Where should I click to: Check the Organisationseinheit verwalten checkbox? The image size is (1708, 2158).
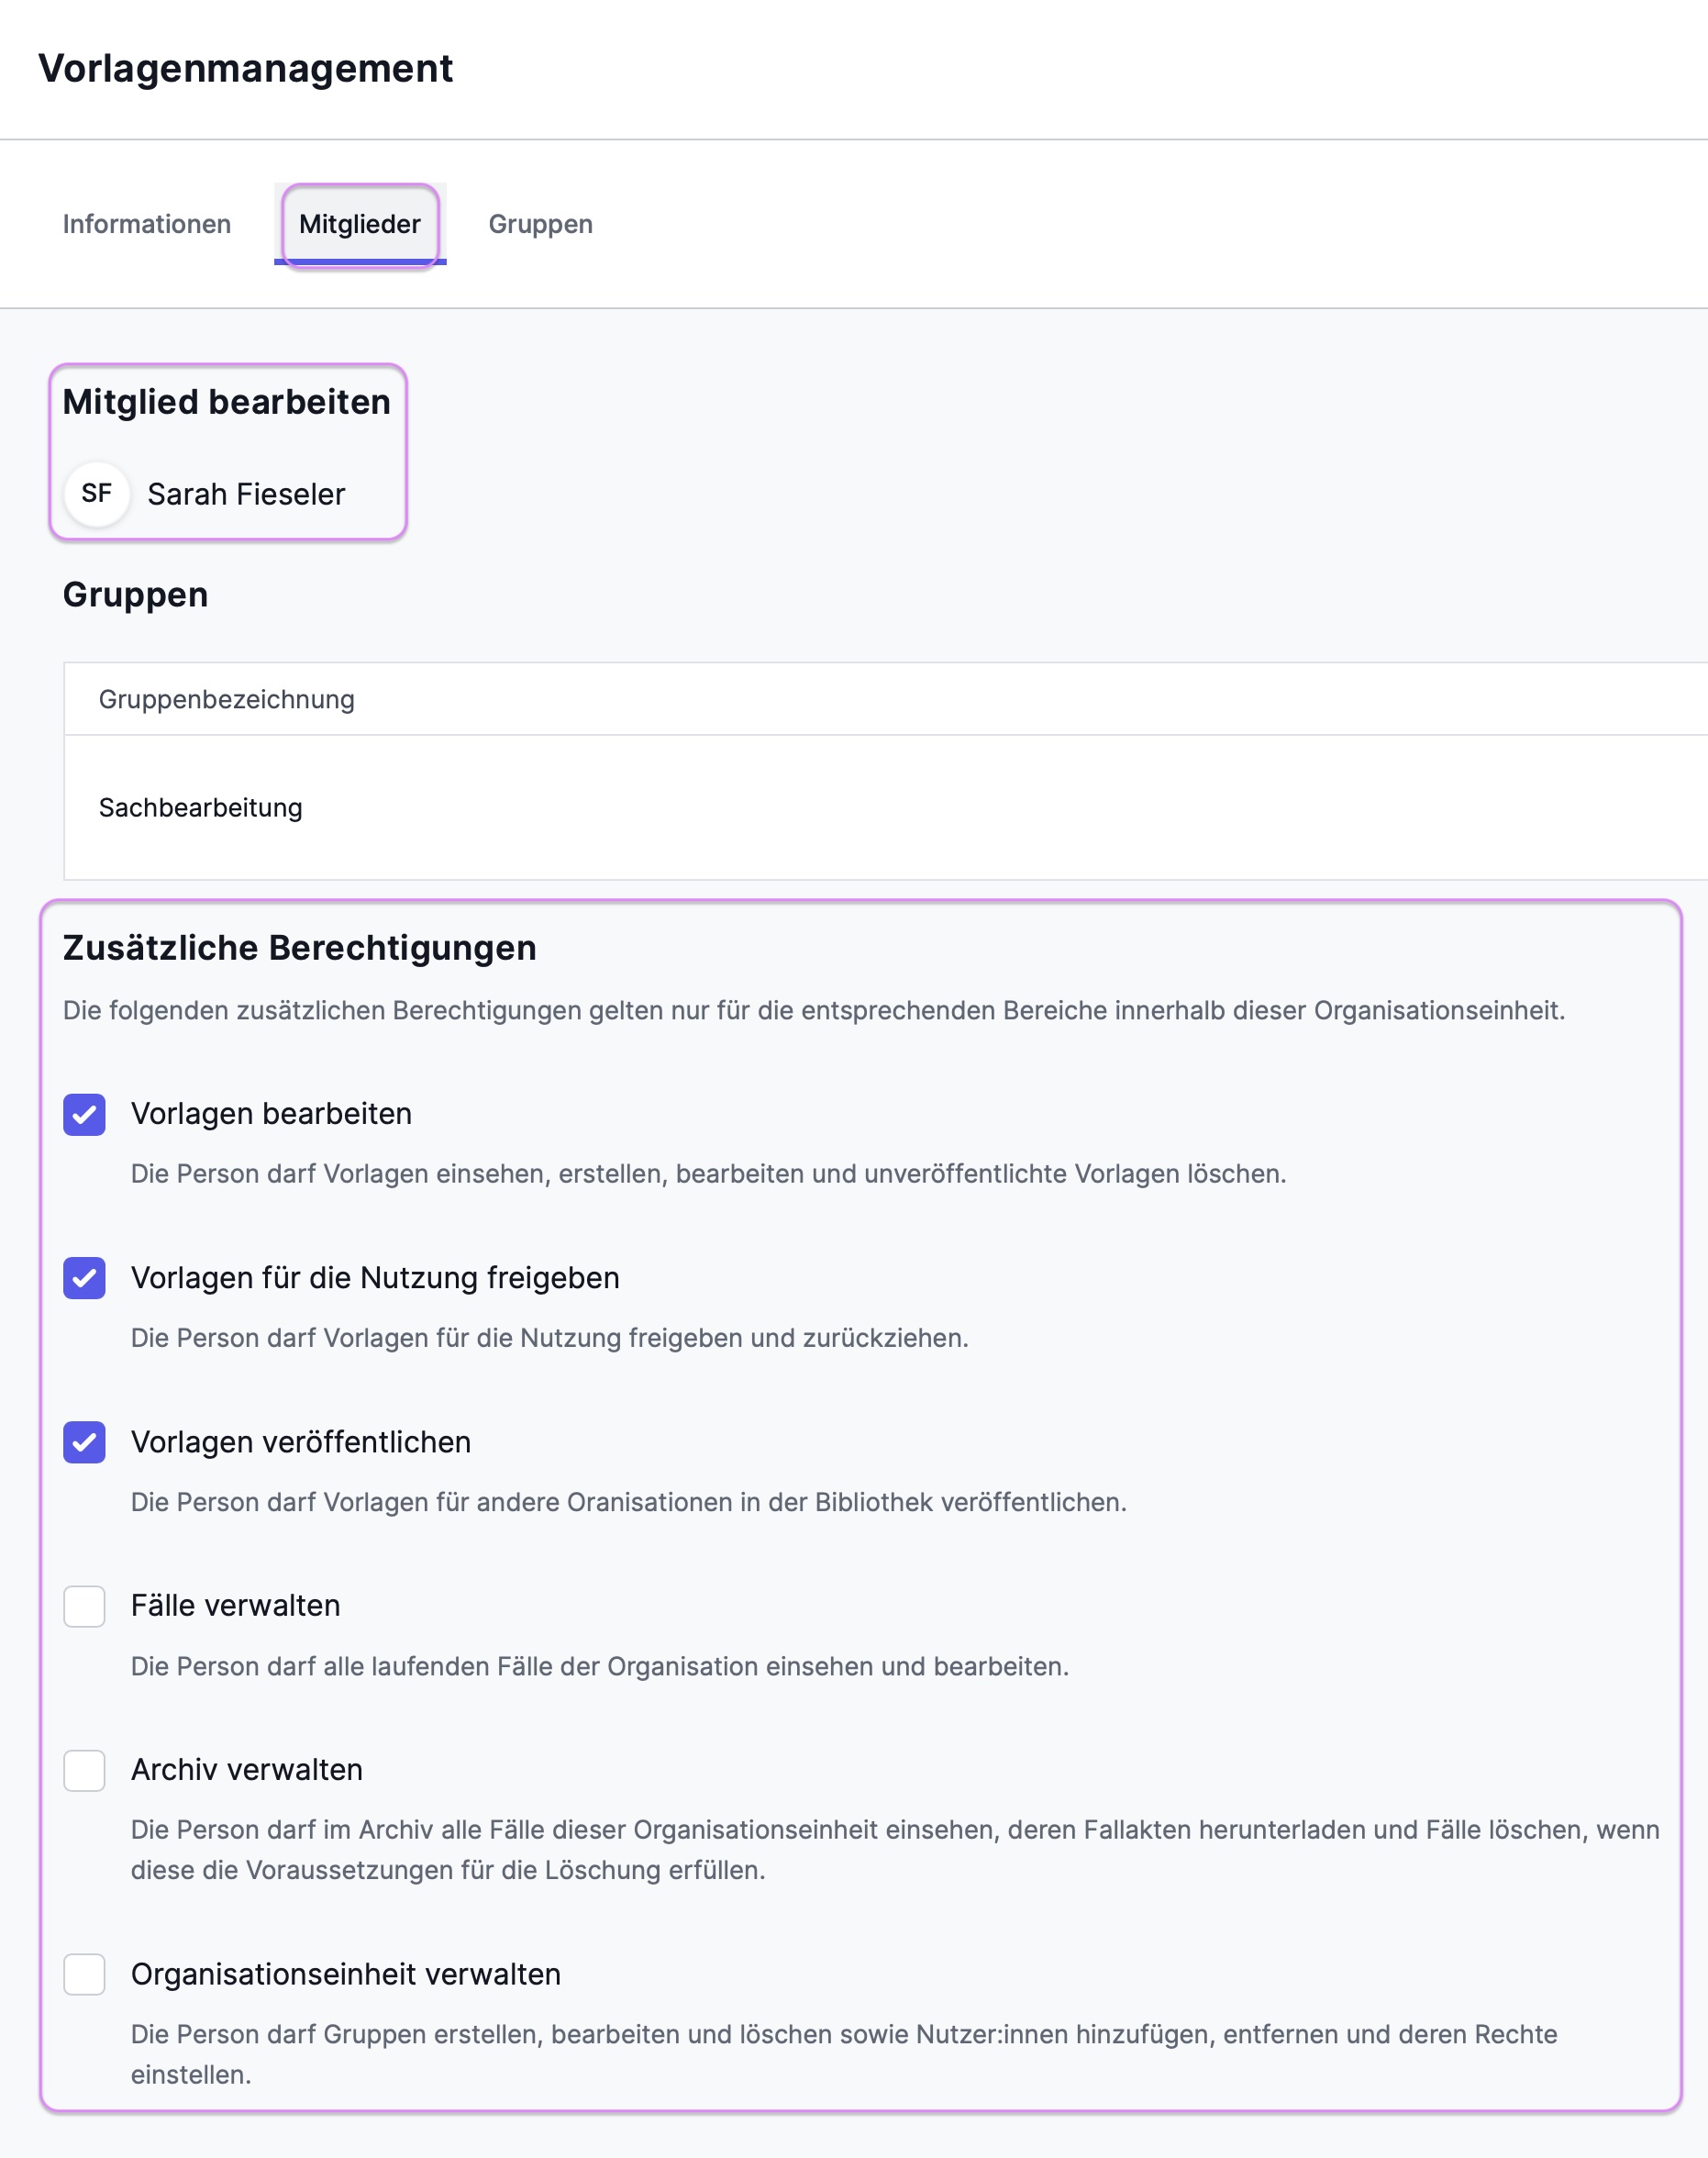(85, 1975)
